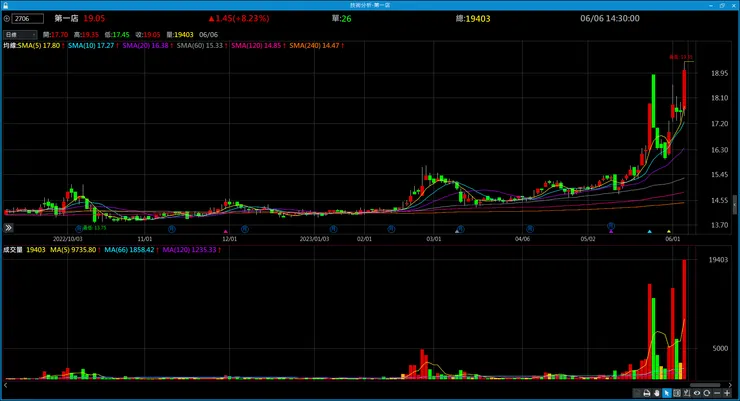The width and height of the screenshot is (740, 401).
Task: Expand the double-chevron panel button
Action: (x=8, y=228)
